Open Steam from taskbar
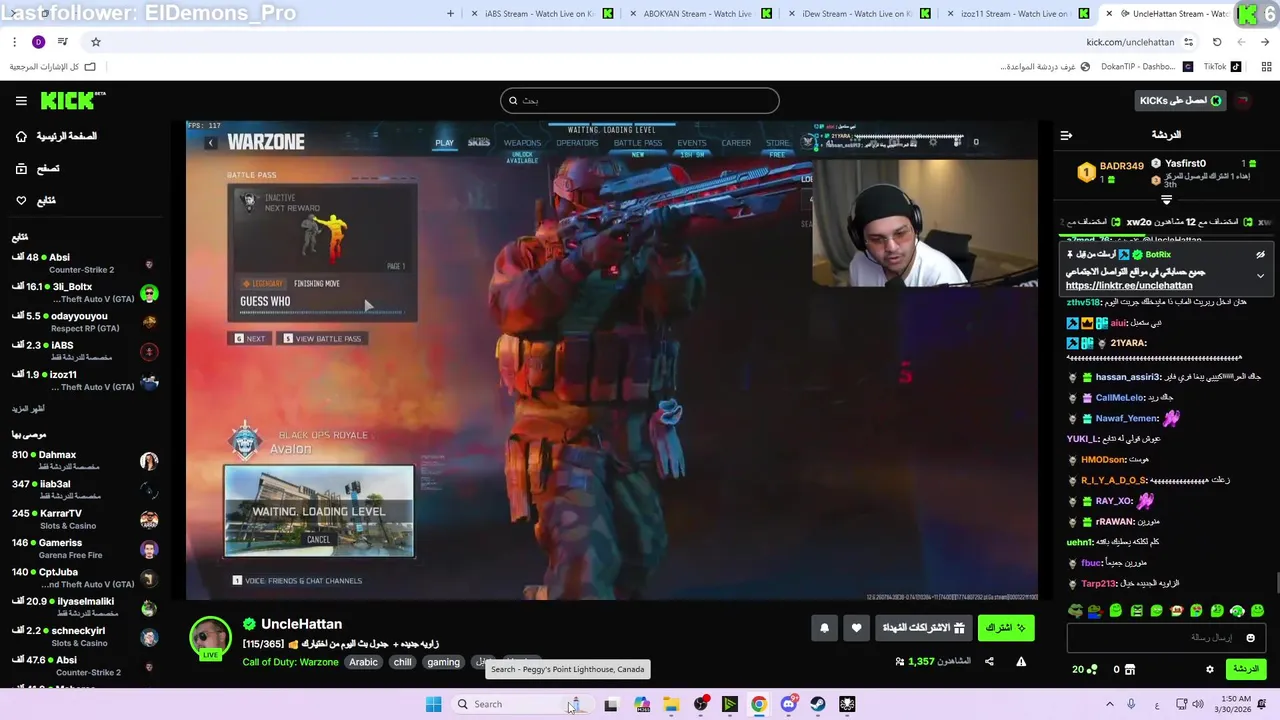Screen dimensions: 1280x720 click(x=818, y=704)
